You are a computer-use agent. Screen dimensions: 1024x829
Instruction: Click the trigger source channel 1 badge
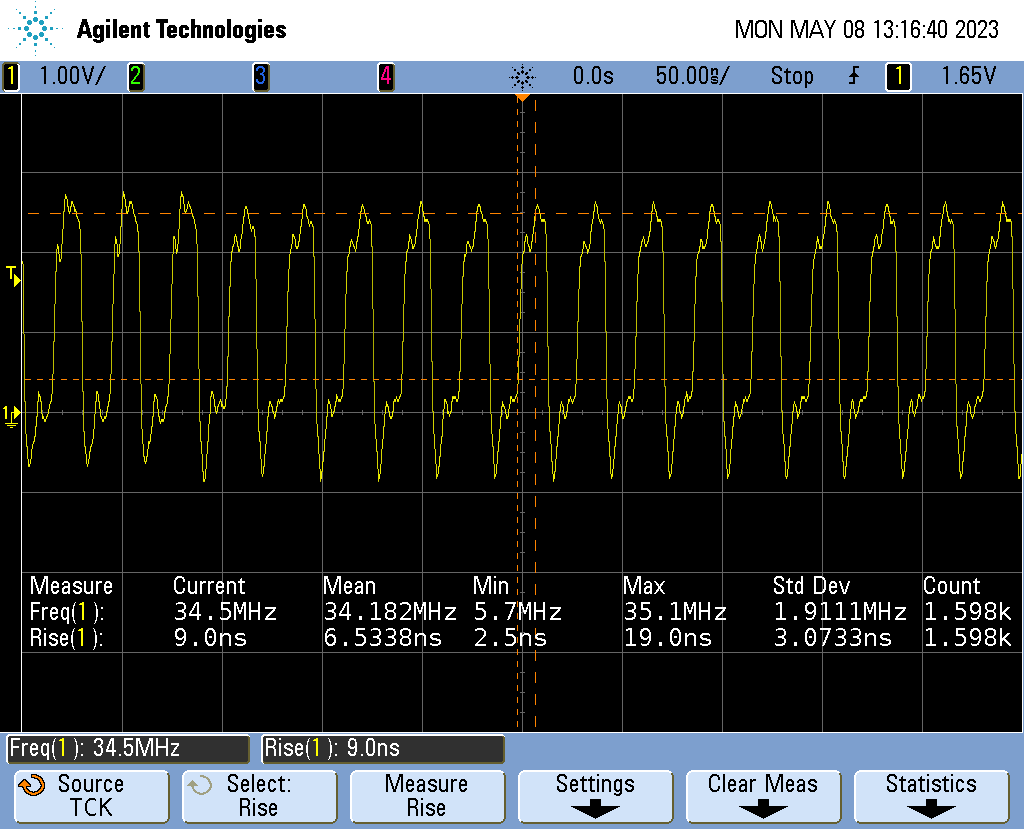click(897, 76)
